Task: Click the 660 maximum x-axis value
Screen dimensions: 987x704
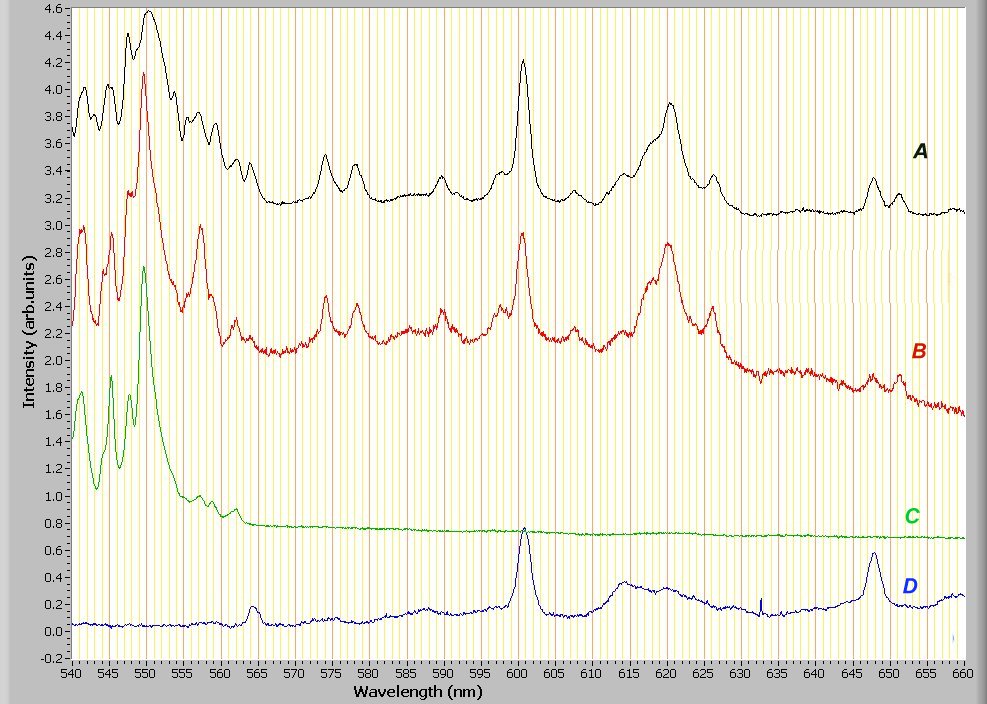Action: (x=964, y=675)
